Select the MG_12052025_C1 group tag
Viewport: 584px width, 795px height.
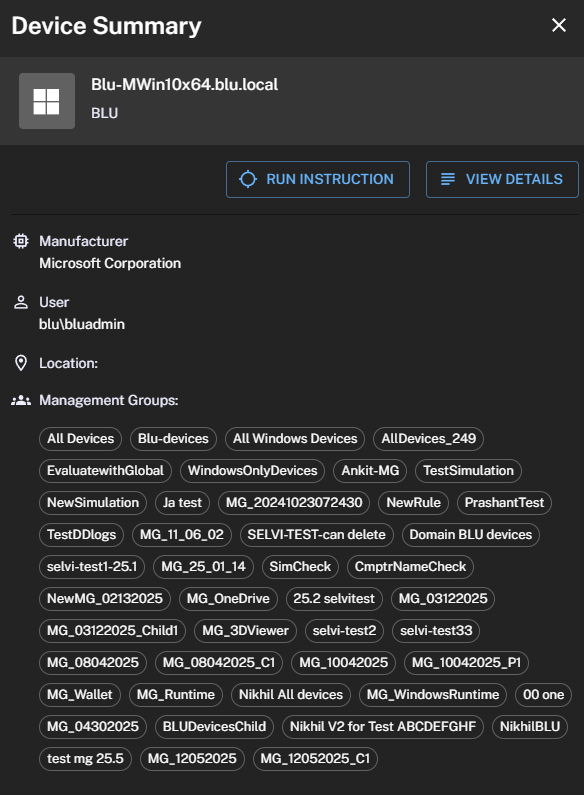(x=315, y=758)
